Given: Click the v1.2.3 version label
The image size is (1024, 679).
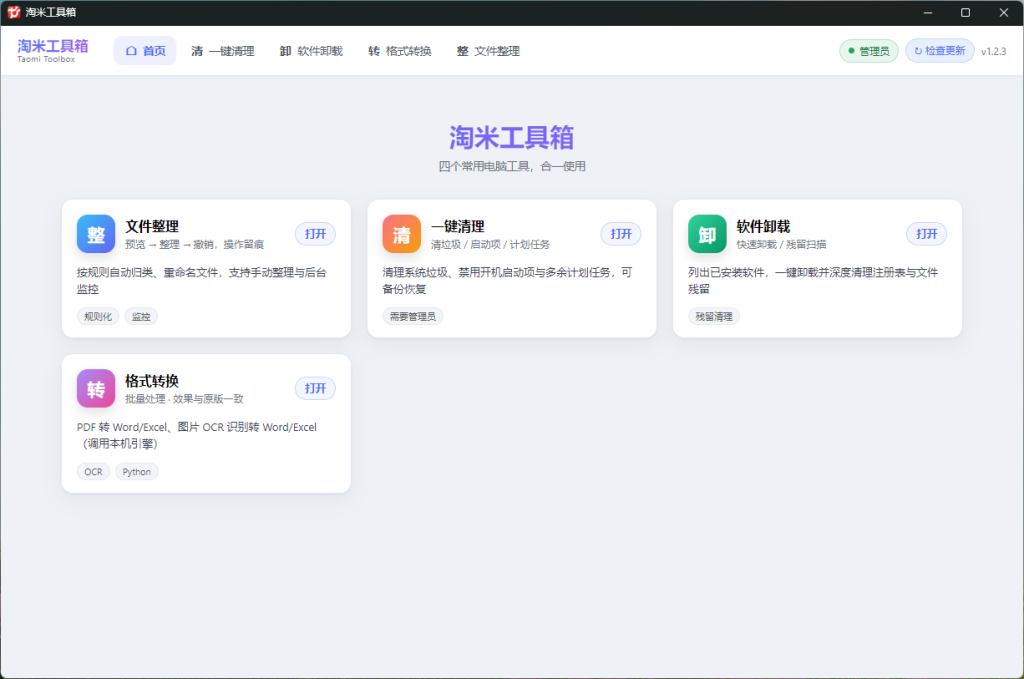Looking at the screenshot, I should (993, 51).
